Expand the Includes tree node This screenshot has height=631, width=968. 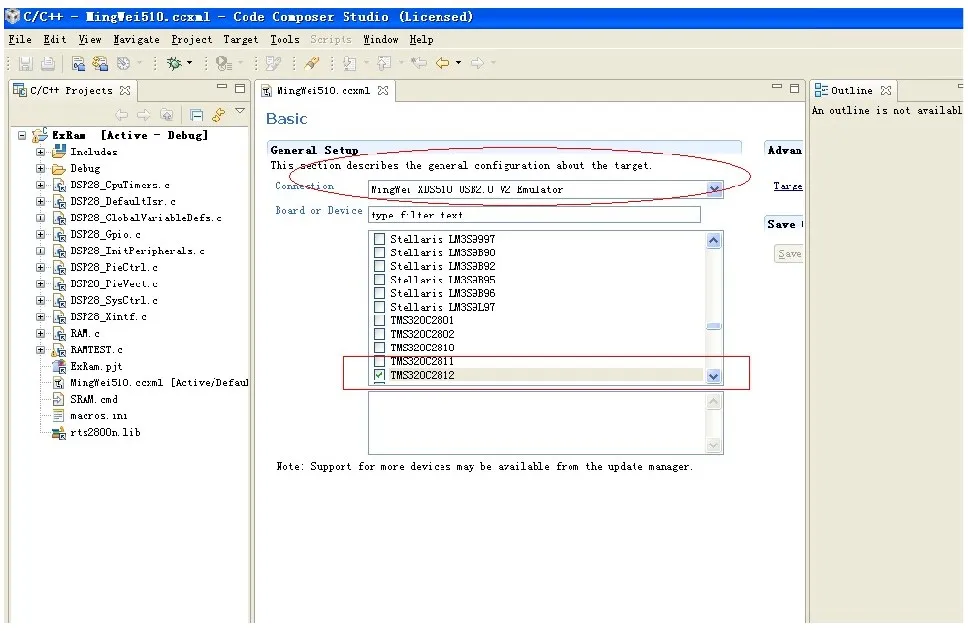[41, 152]
